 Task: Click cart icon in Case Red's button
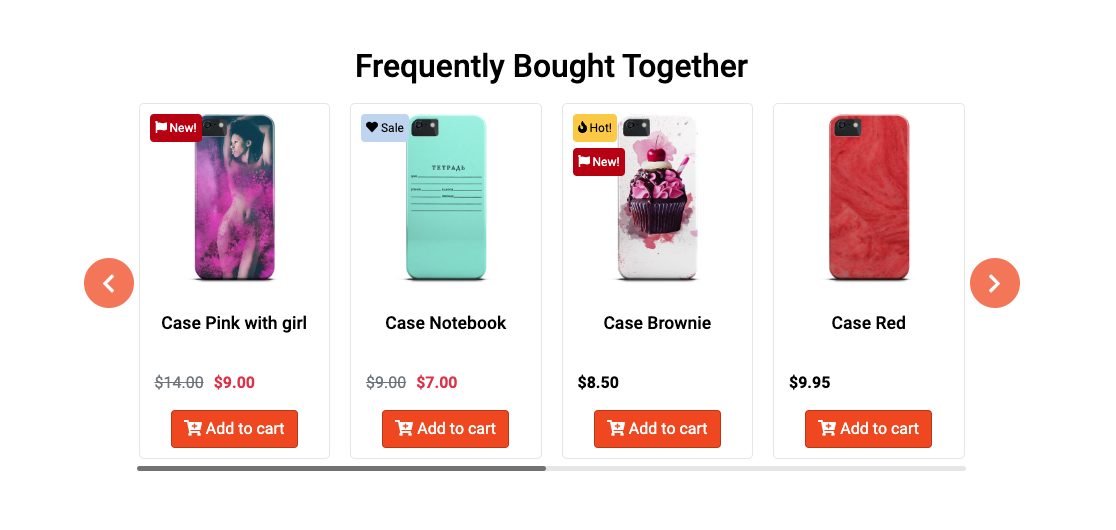click(827, 428)
